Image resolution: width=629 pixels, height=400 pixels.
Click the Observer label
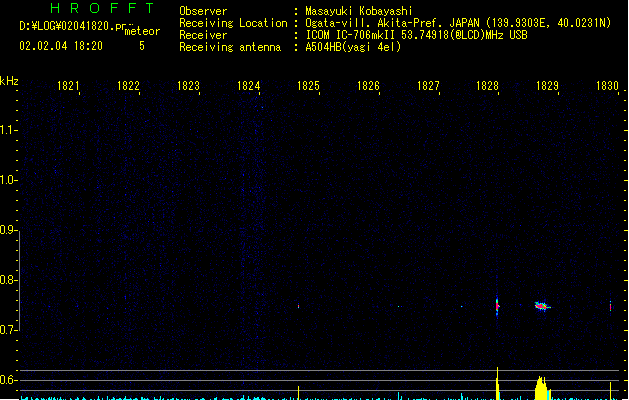pos(203,11)
